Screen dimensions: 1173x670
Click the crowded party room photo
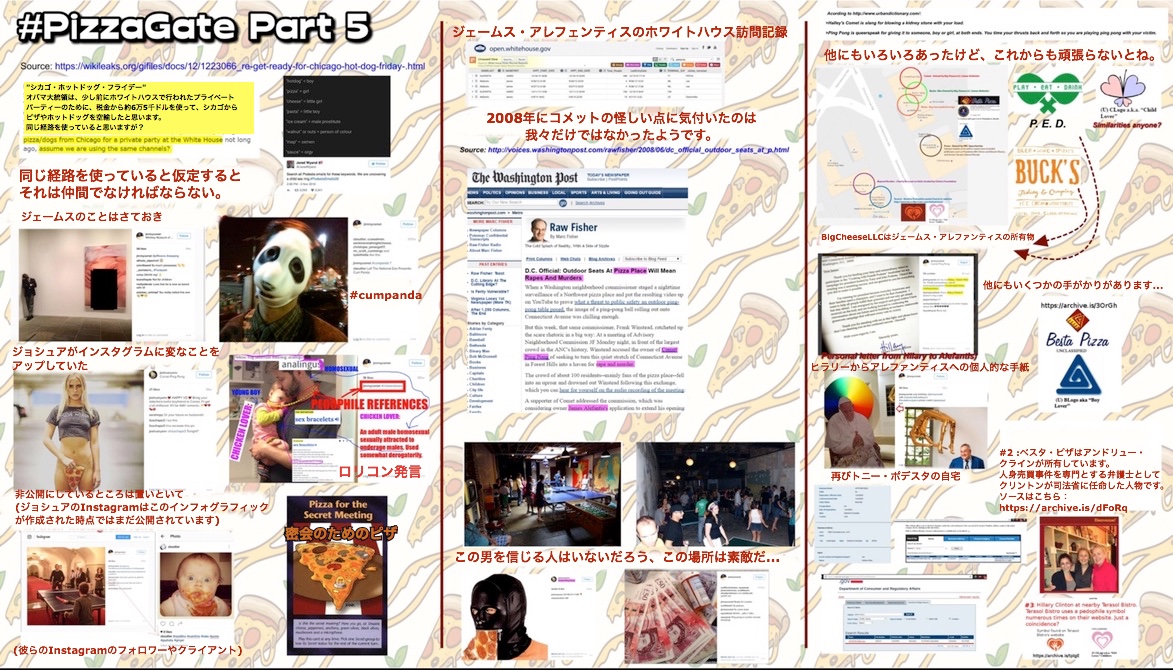point(715,494)
